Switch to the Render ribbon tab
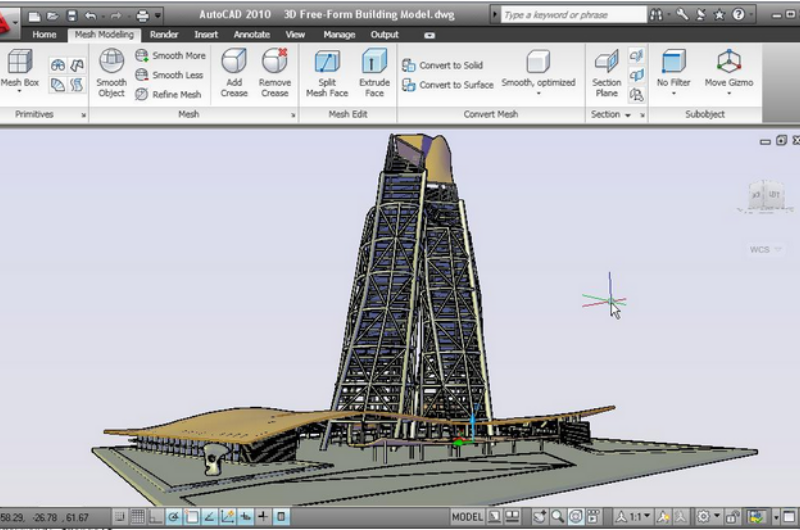800x530 pixels. pos(164,35)
